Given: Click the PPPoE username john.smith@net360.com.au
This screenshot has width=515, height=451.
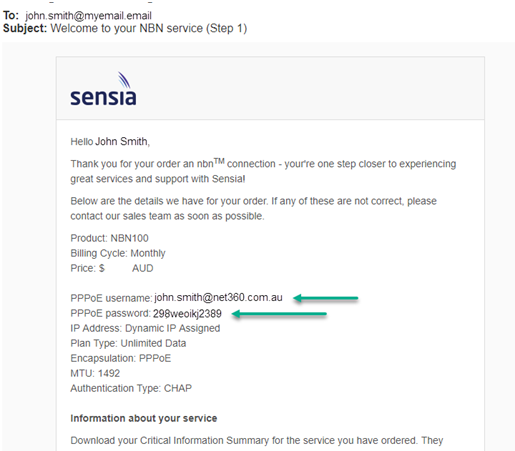Looking at the screenshot, I should click(x=218, y=297).
